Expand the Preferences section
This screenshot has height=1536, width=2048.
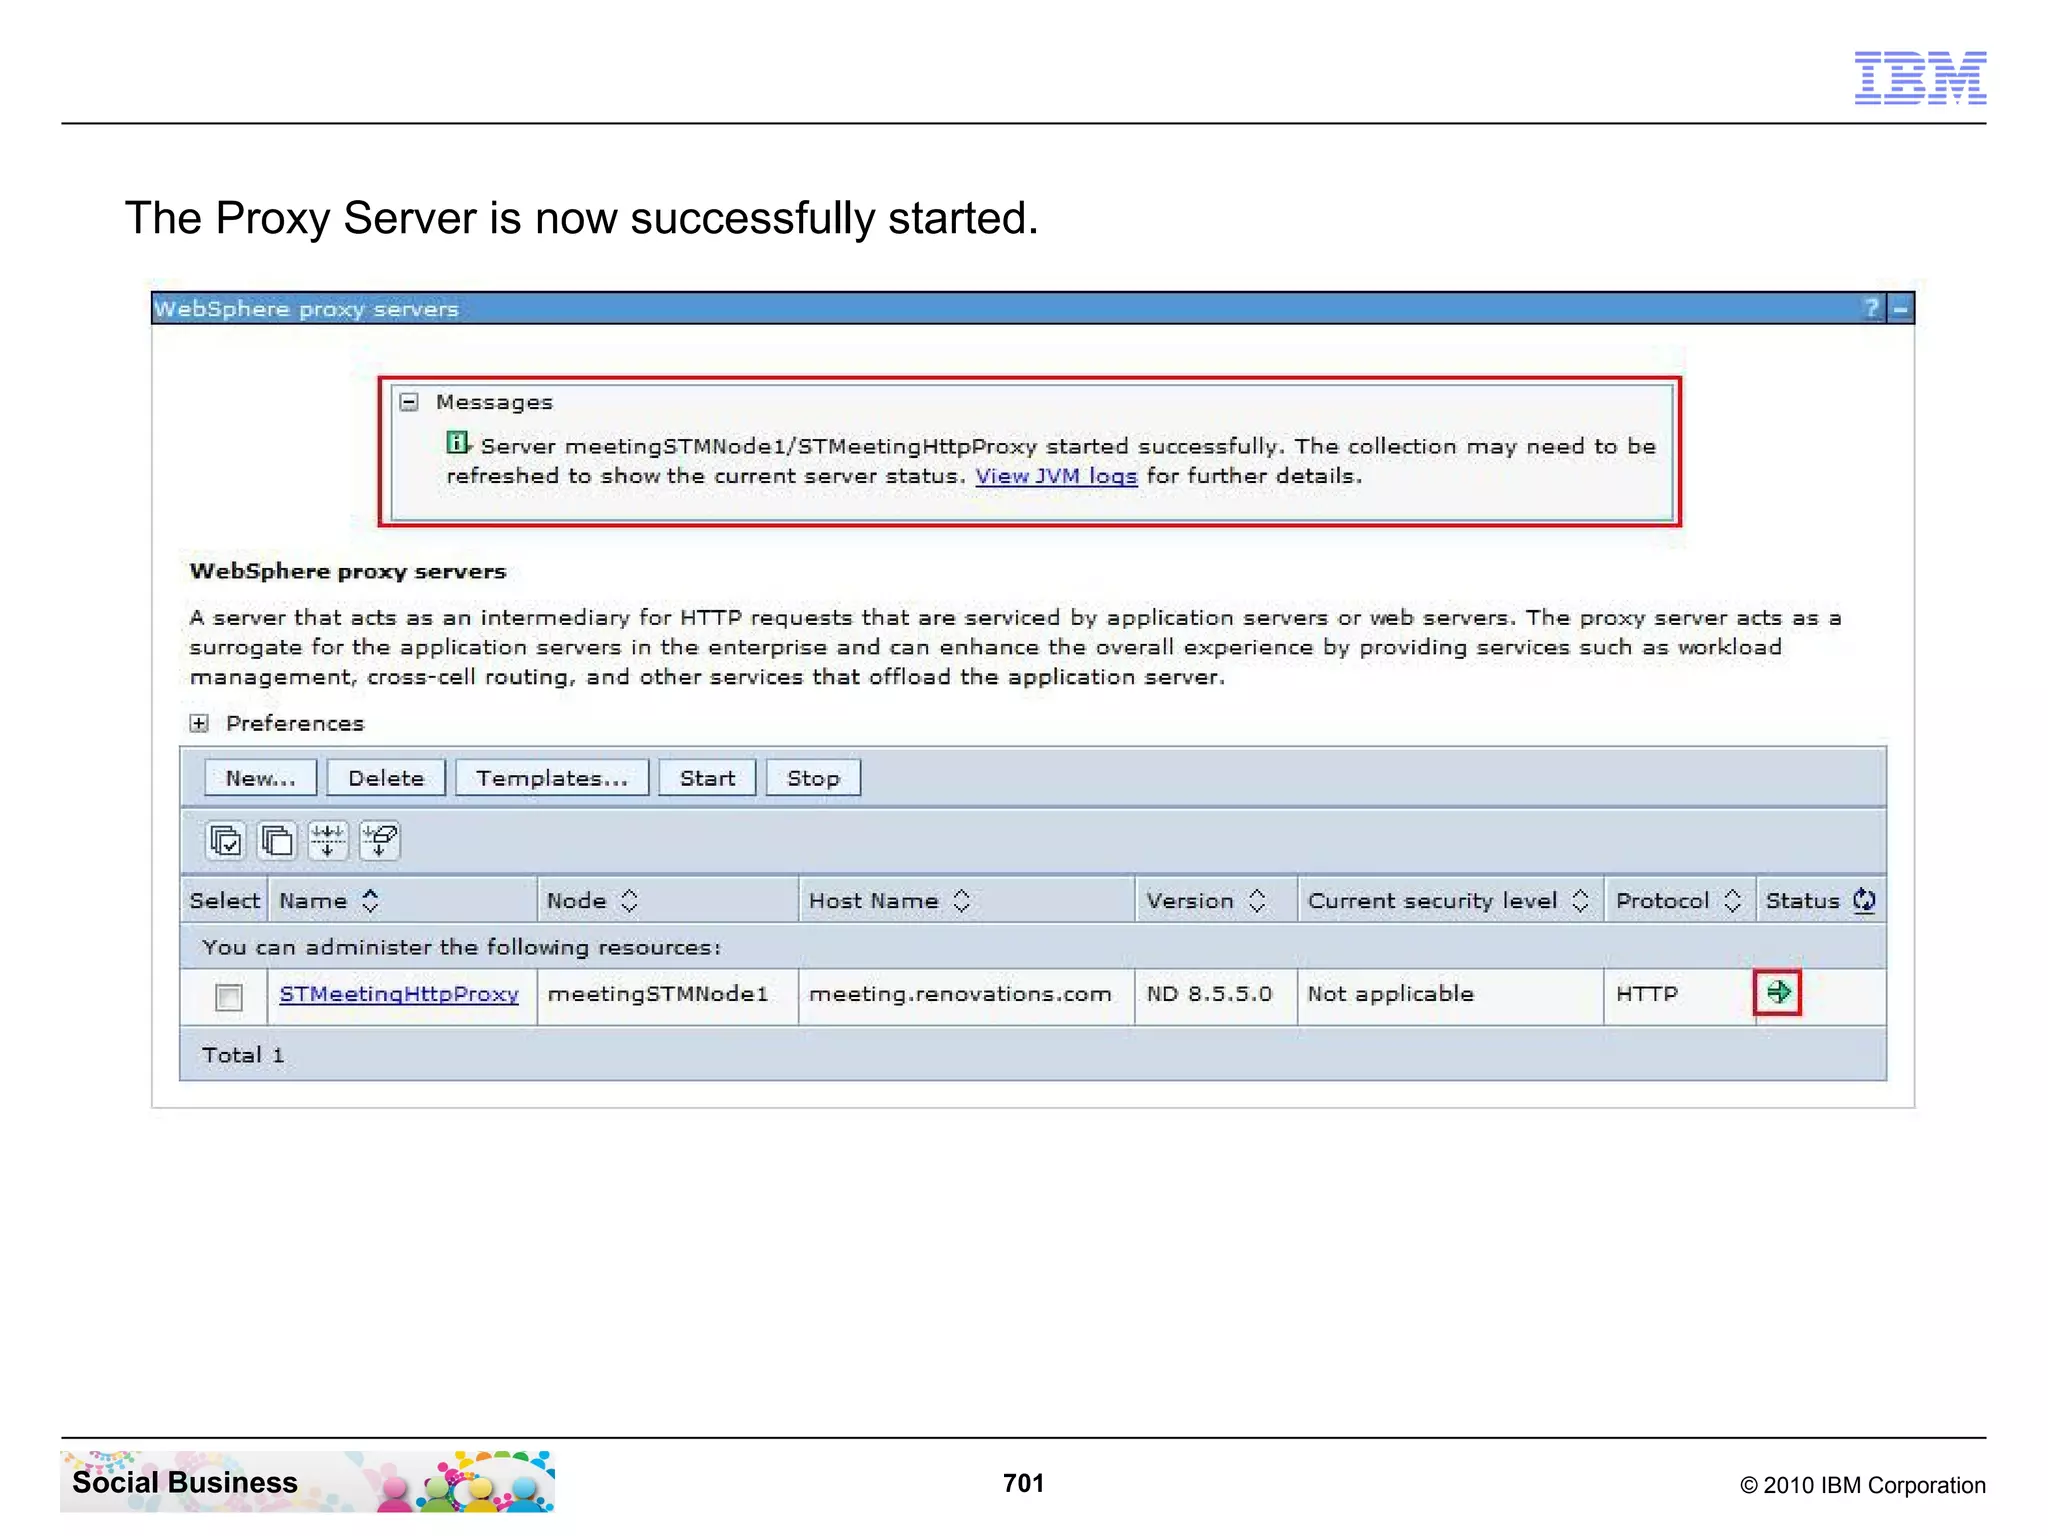click(199, 723)
